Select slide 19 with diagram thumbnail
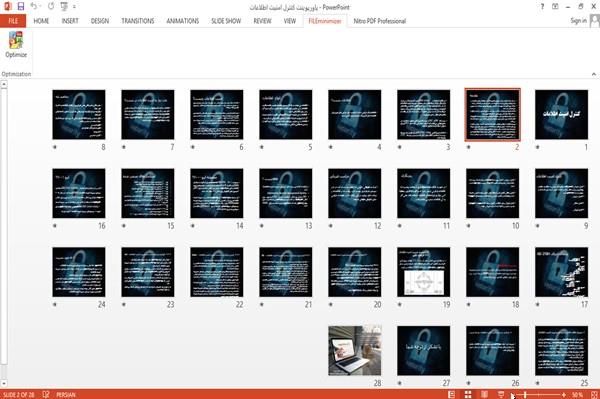This screenshot has height=399, width=600. [424, 272]
